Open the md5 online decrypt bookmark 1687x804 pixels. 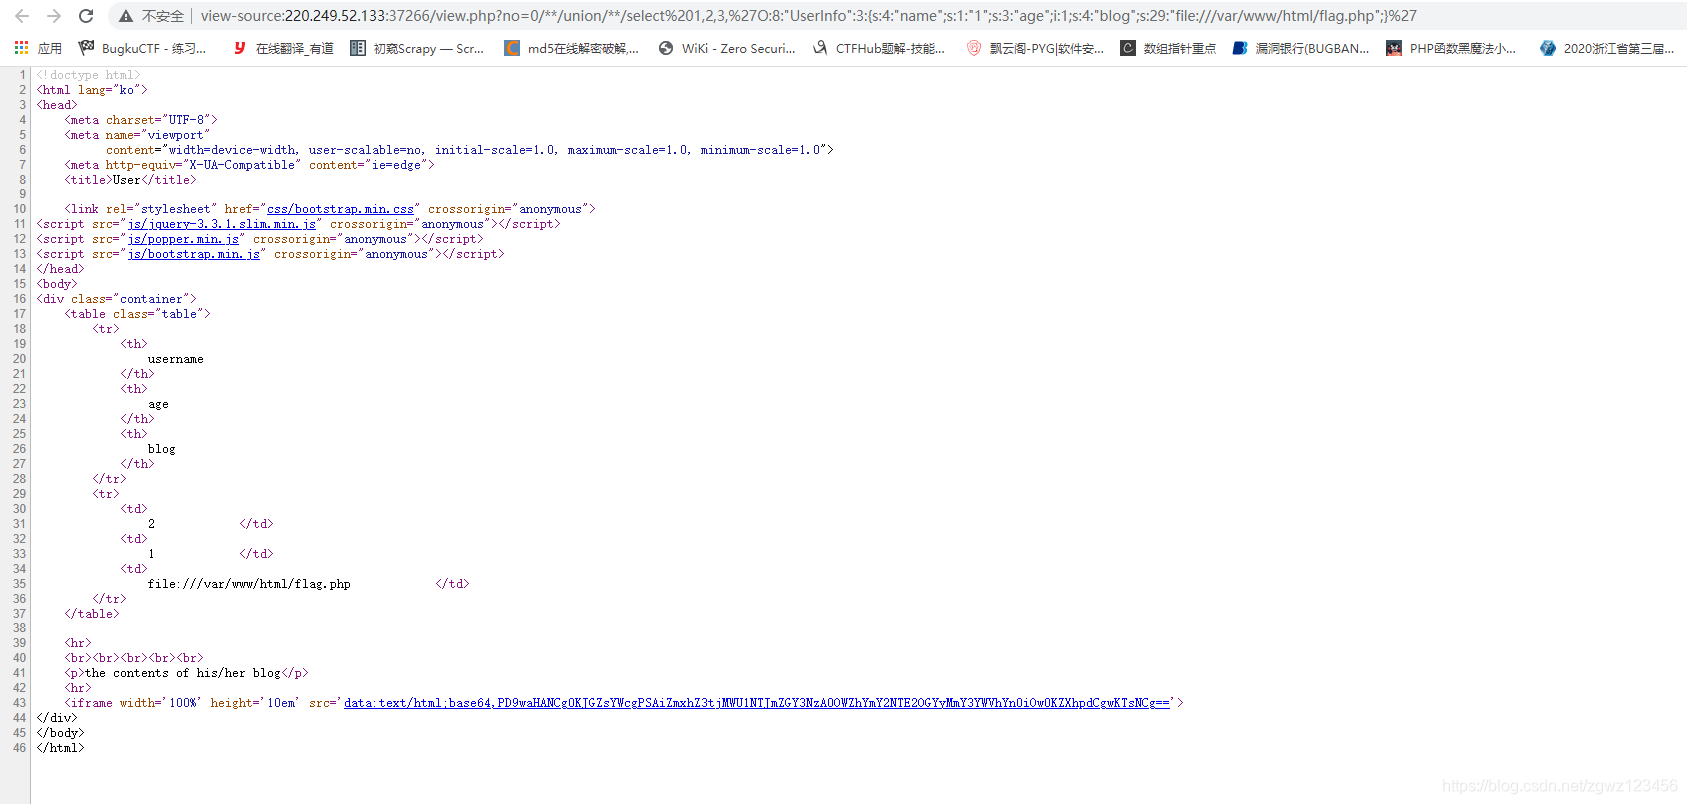tap(572, 48)
